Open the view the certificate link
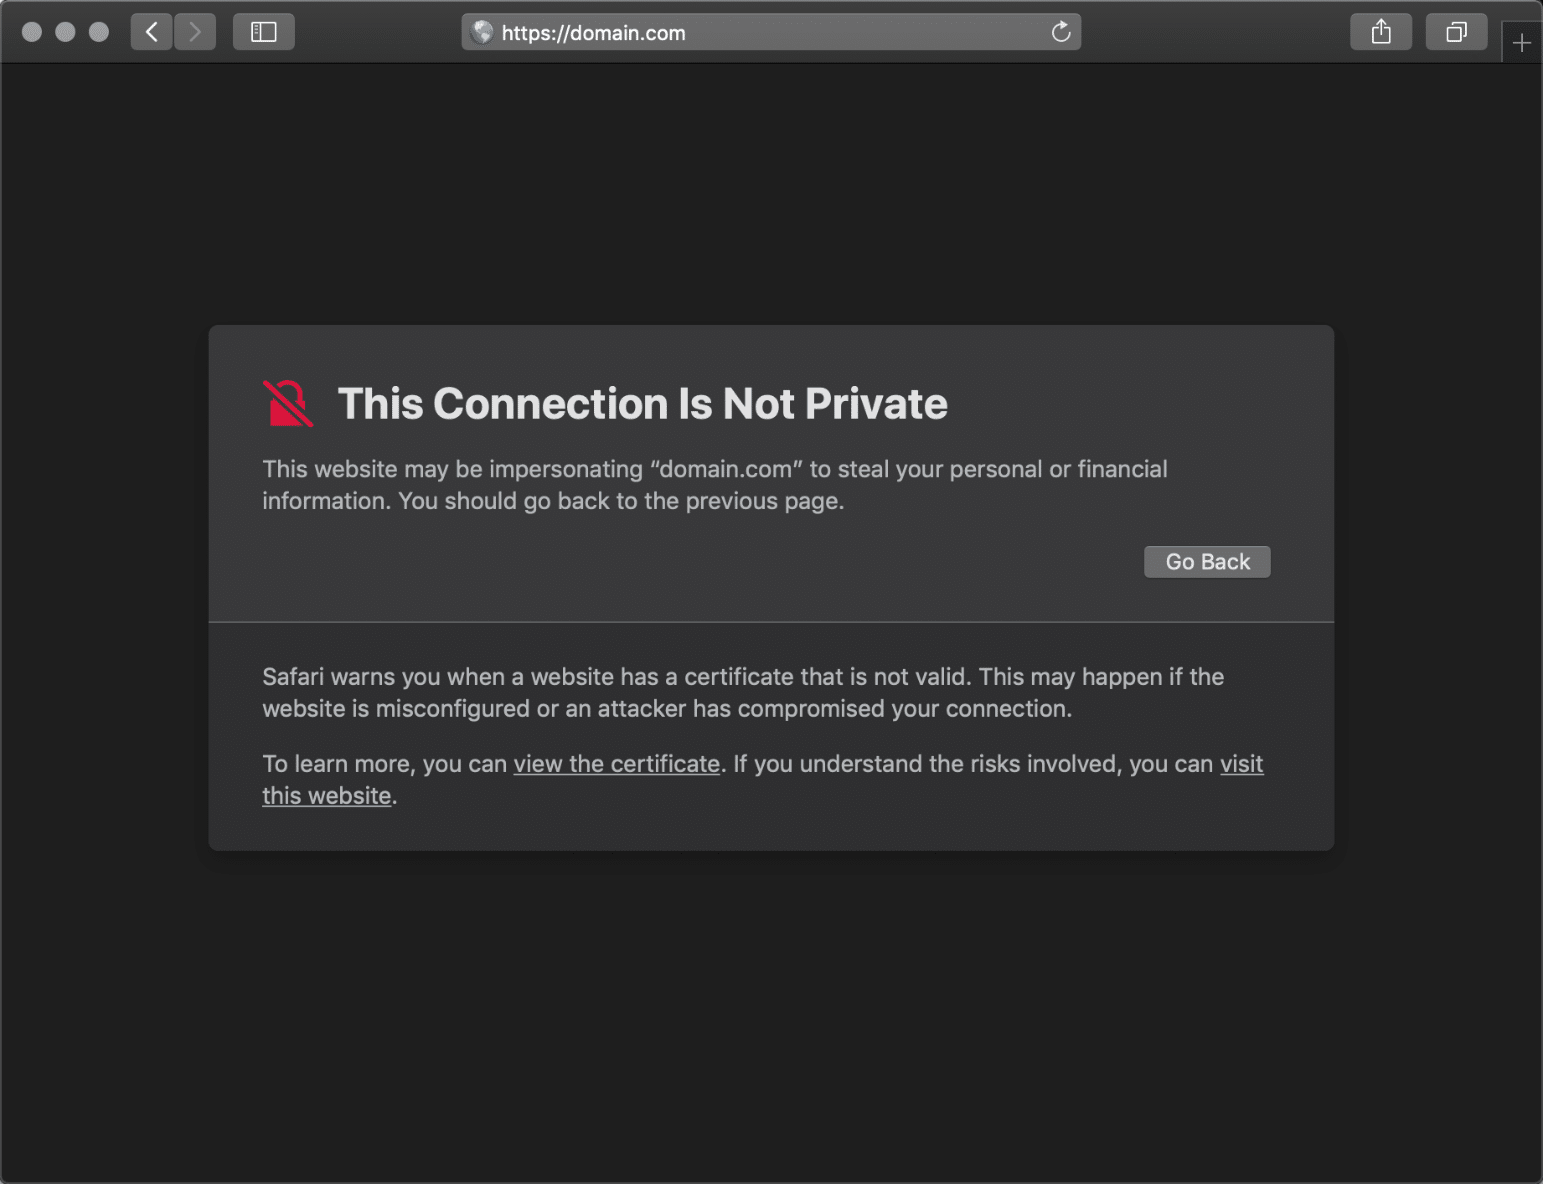The width and height of the screenshot is (1543, 1184). [616, 763]
